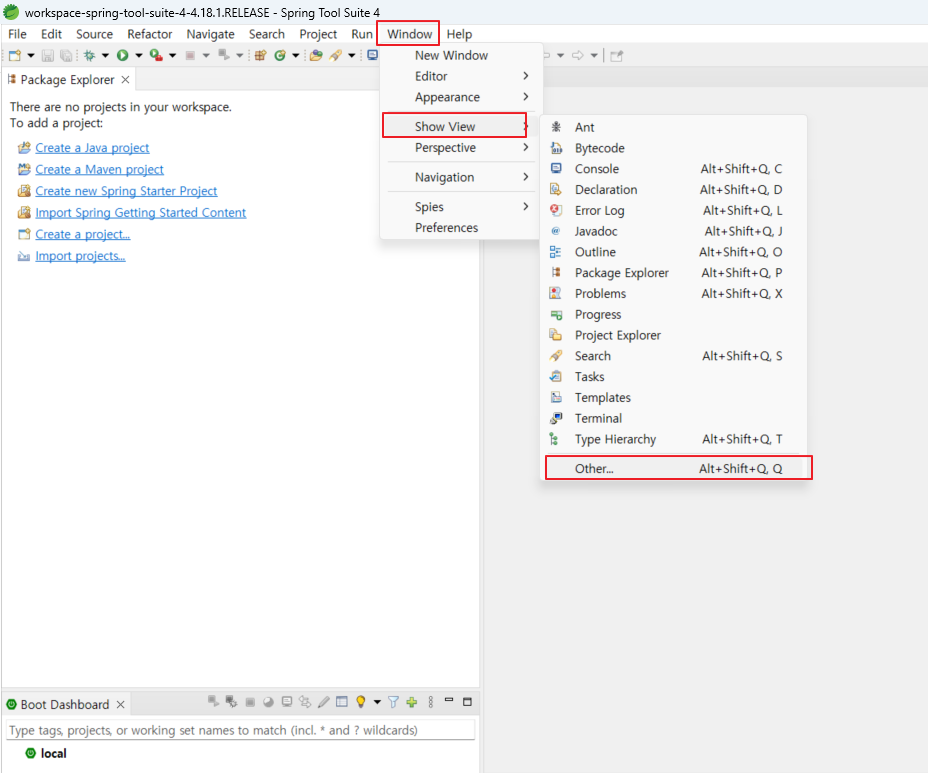Select Ant in Show View submenu

(675, 127)
